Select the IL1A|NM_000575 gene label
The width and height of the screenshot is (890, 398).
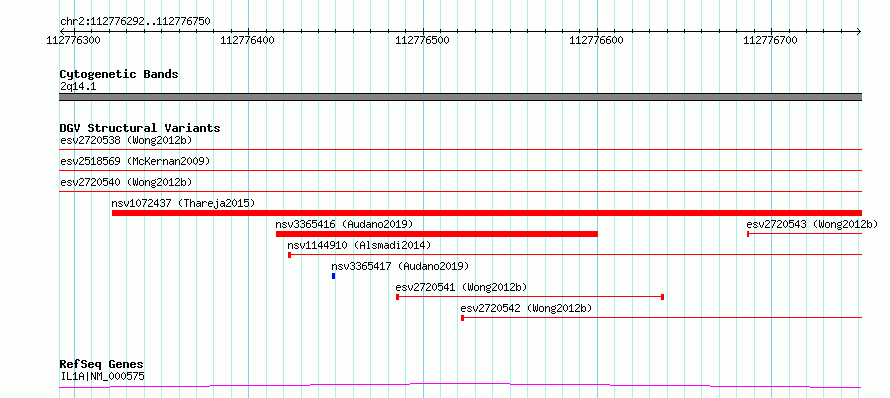click(x=102, y=376)
